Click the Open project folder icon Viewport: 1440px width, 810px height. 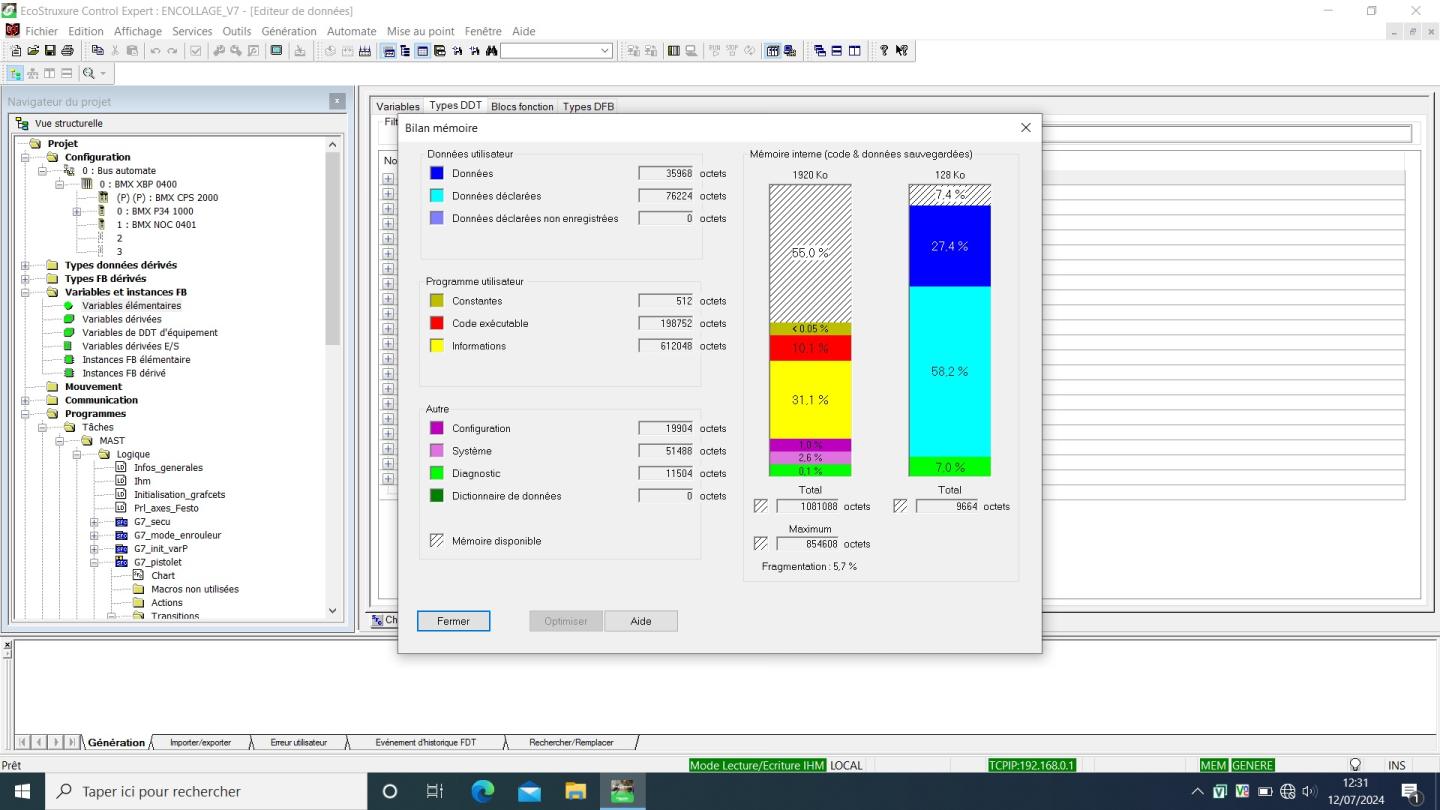[x=33, y=51]
